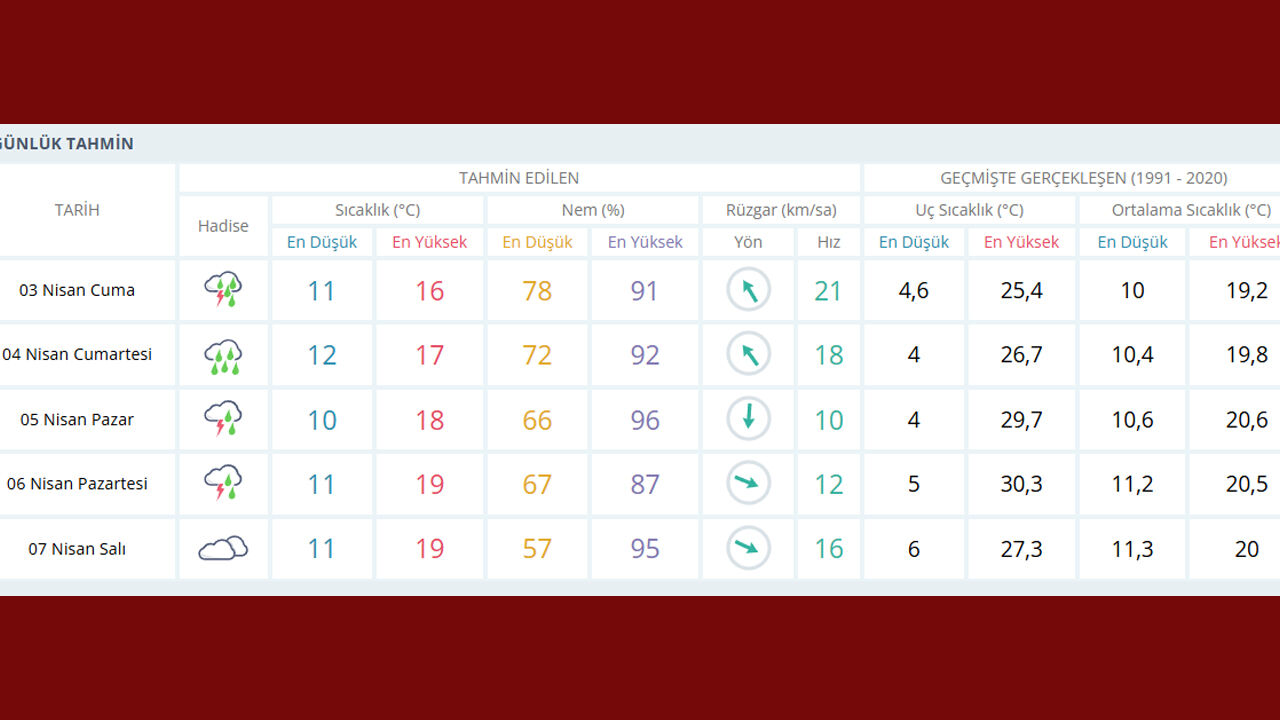Screen dimensions: 1280x720
Task: Click the rain icon for 04 Nisan Cumartesi
Action: (x=223, y=355)
